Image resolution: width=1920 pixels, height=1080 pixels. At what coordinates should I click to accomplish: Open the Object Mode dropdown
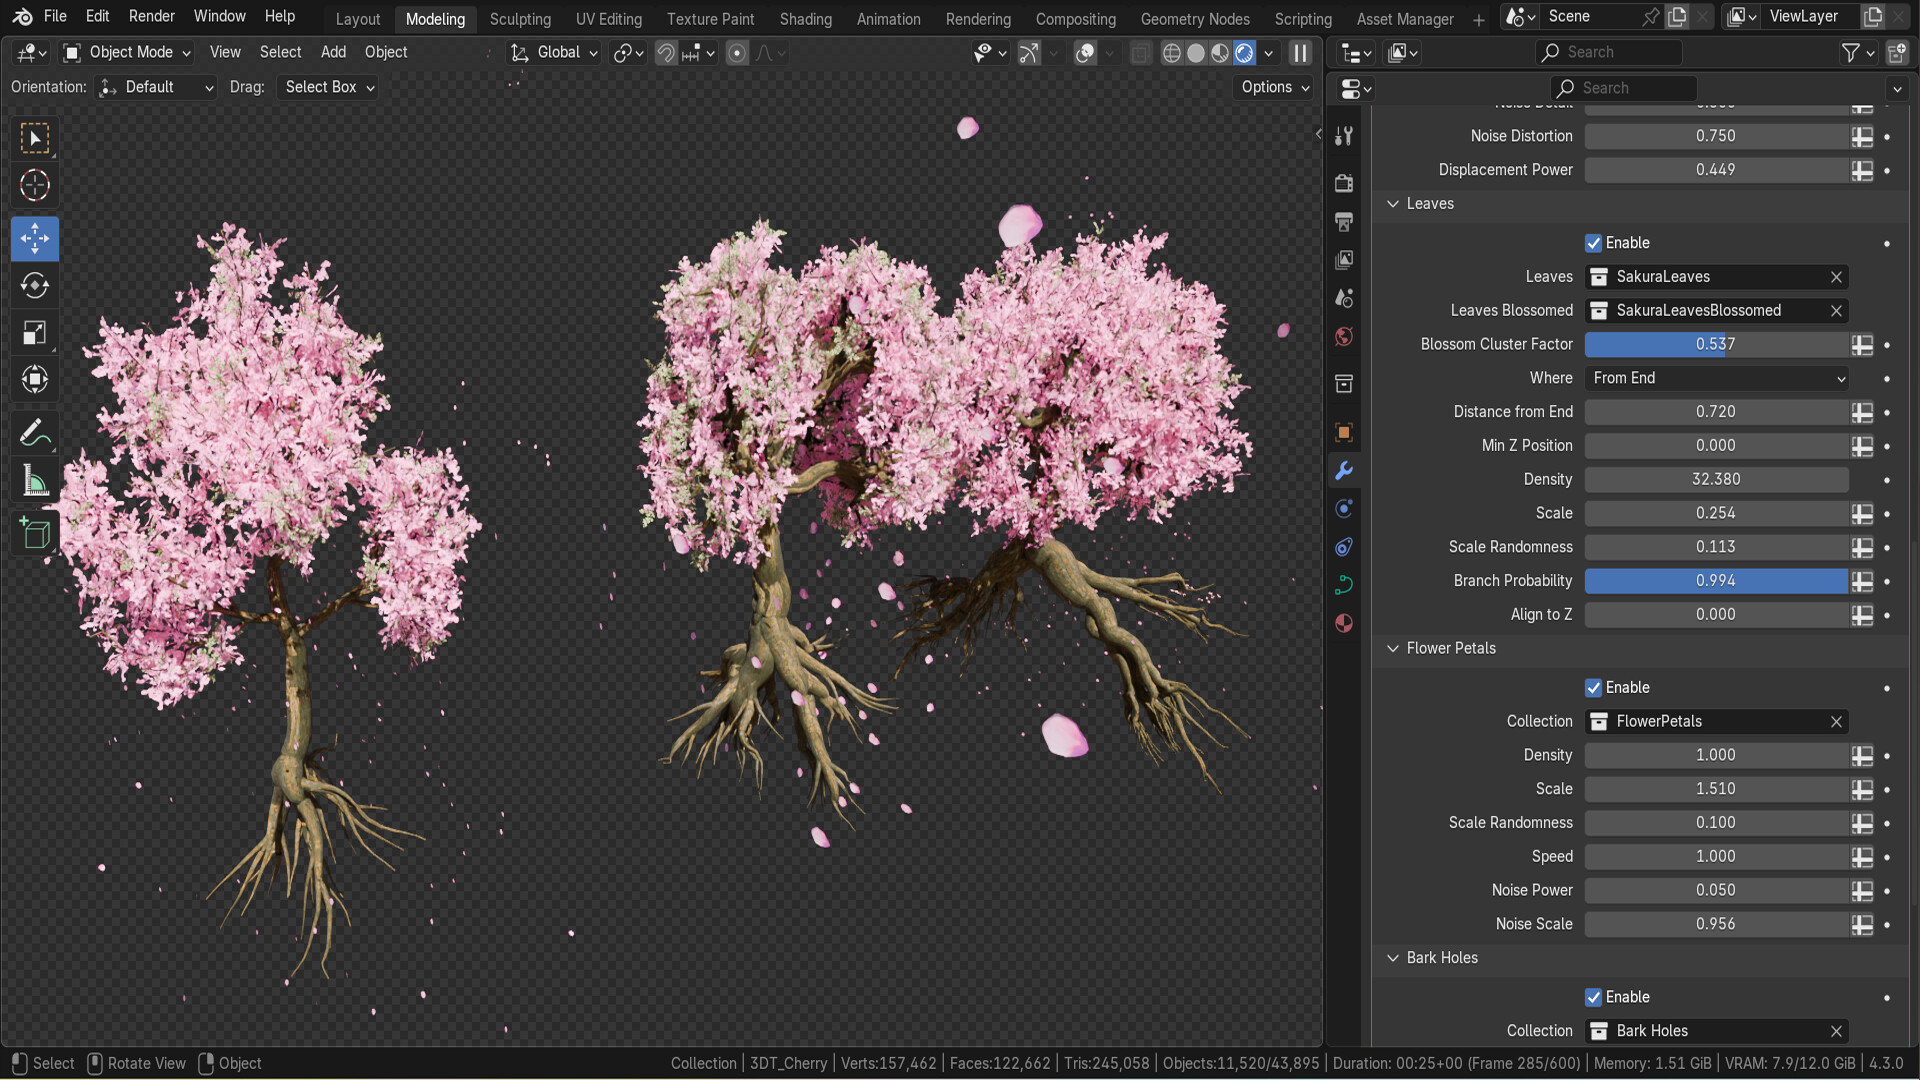125,52
